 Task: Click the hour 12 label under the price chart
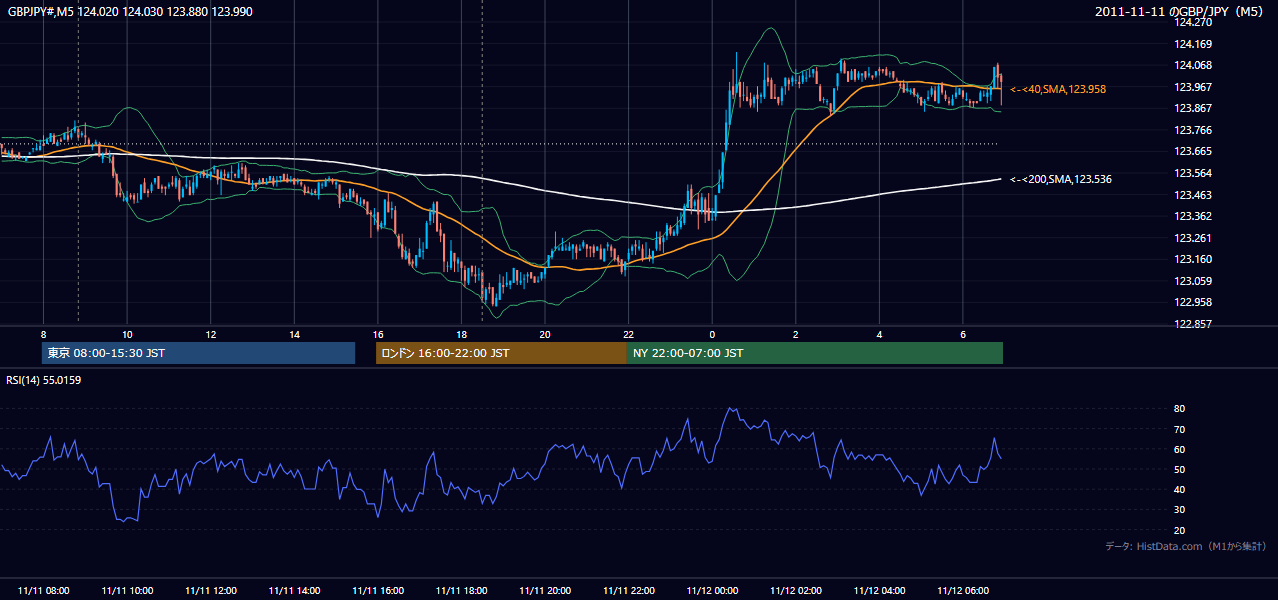click(211, 335)
